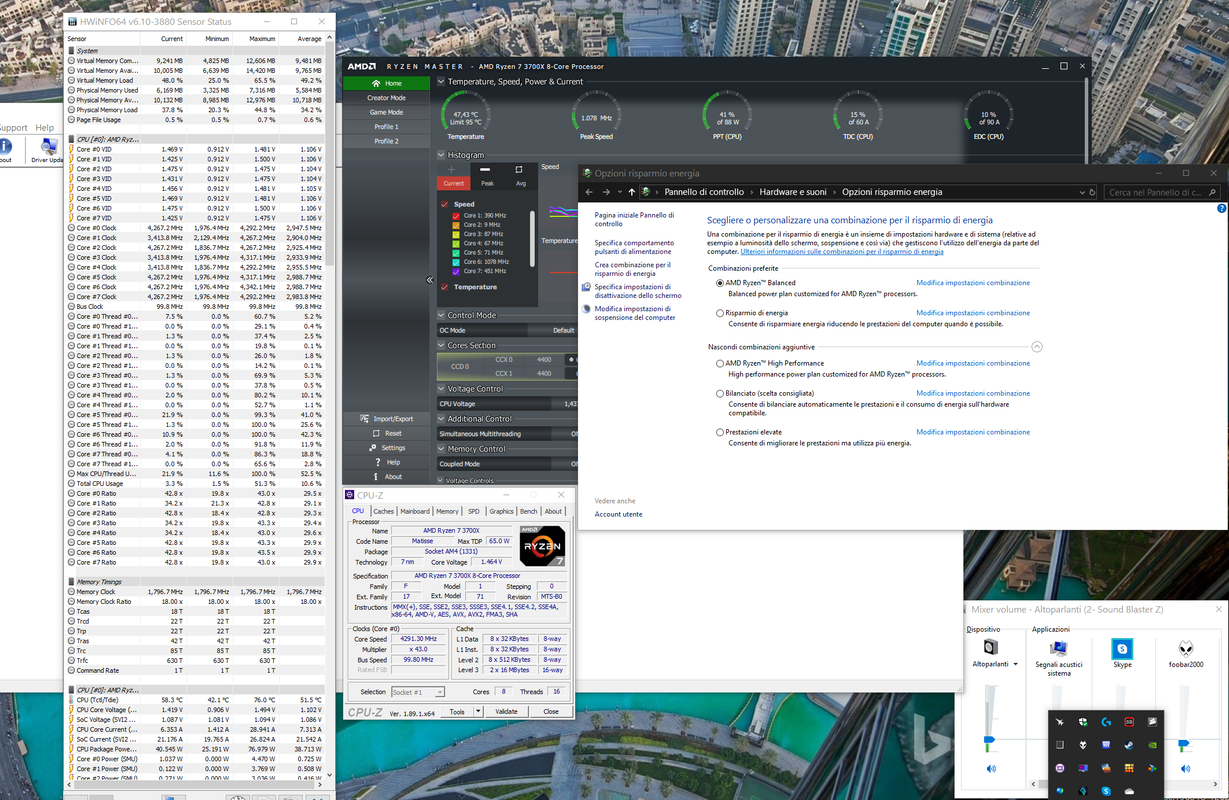Image resolution: width=1229 pixels, height=800 pixels.
Task: Open Game Mode in Ryzen Master
Action: coord(386,112)
